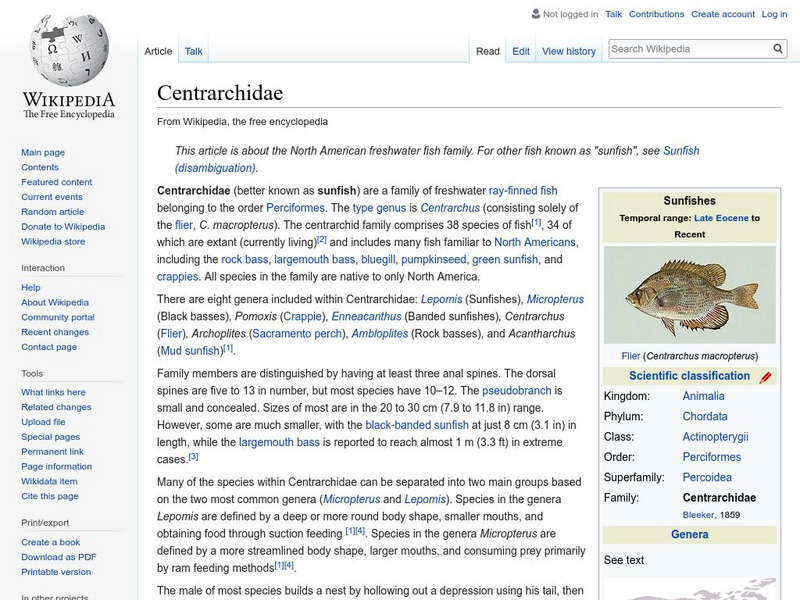Open Chordata in infobox
800x600 pixels.
pos(705,416)
